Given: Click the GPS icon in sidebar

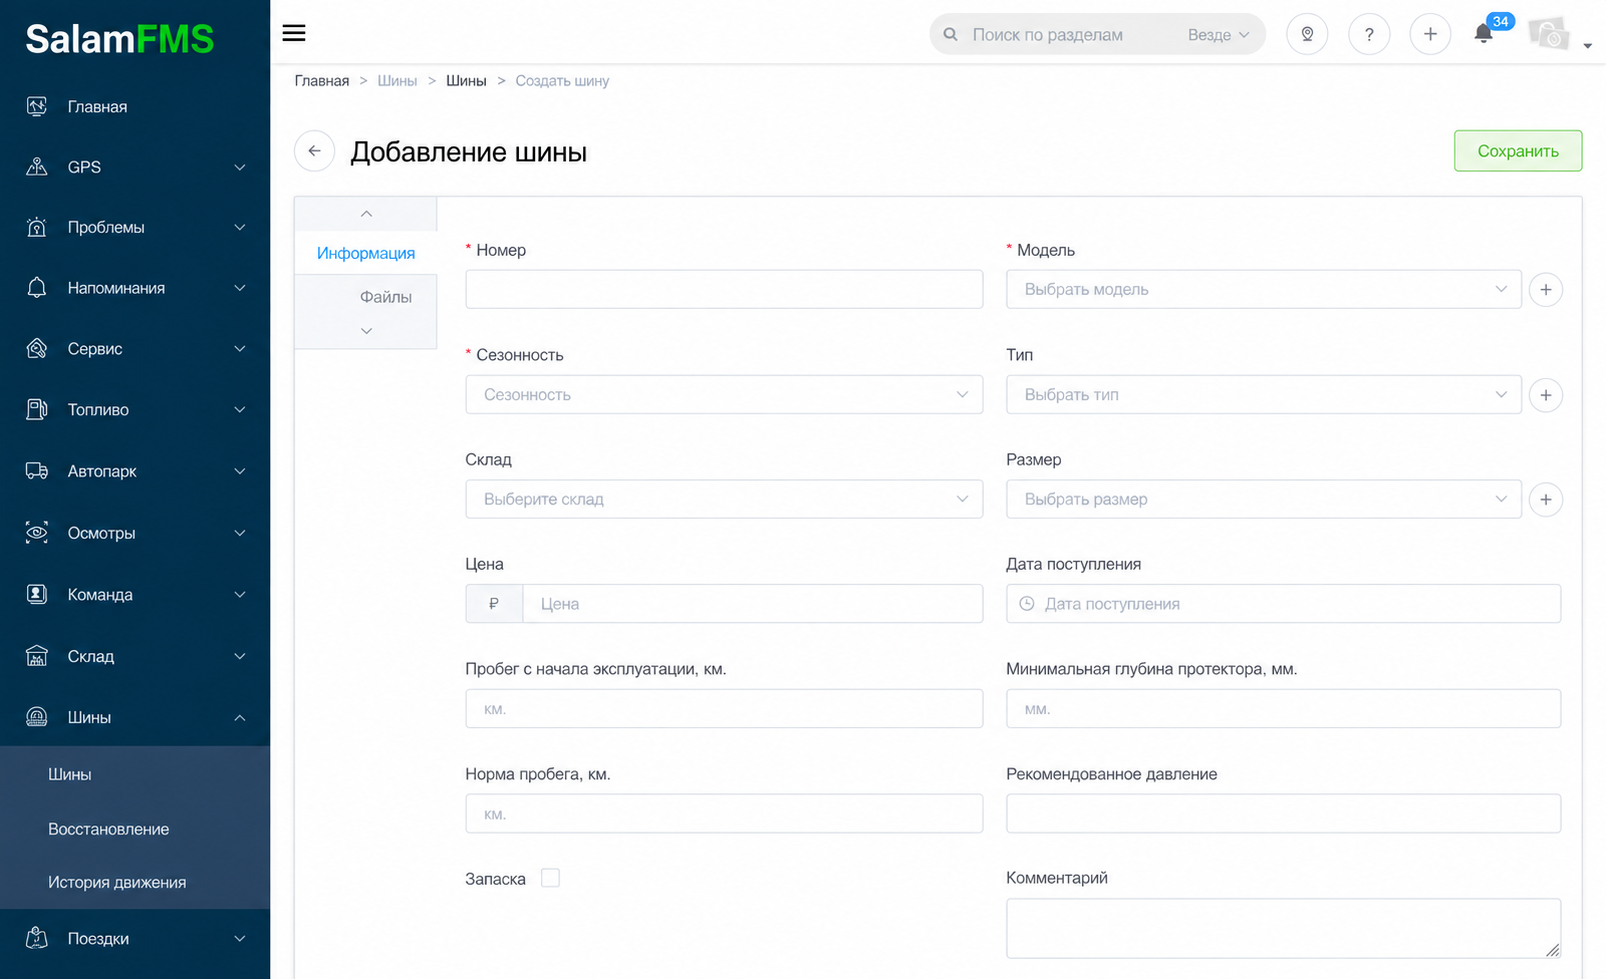Looking at the screenshot, I should (37, 167).
